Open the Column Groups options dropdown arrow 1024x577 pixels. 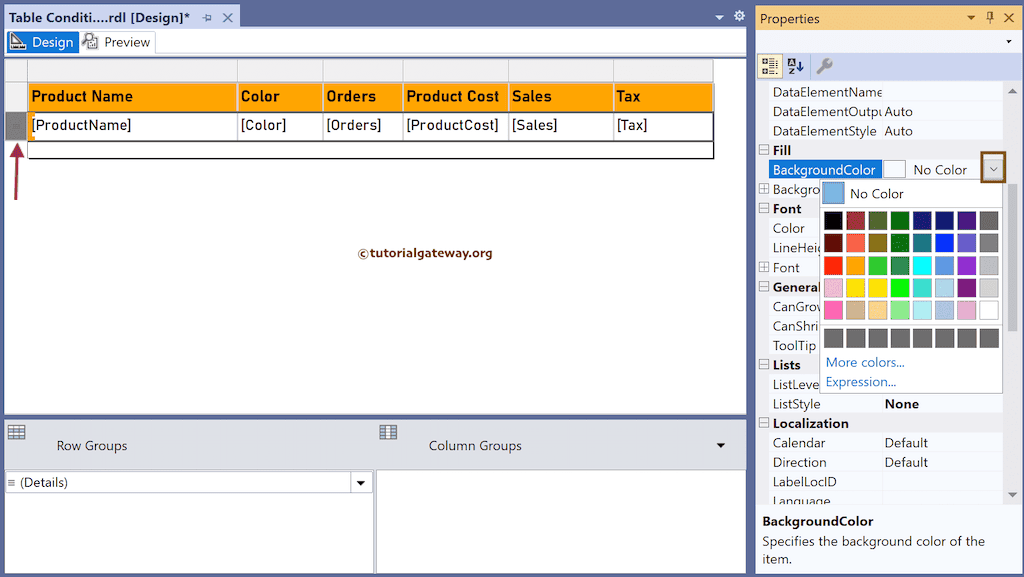pyautogui.click(x=721, y=446)
